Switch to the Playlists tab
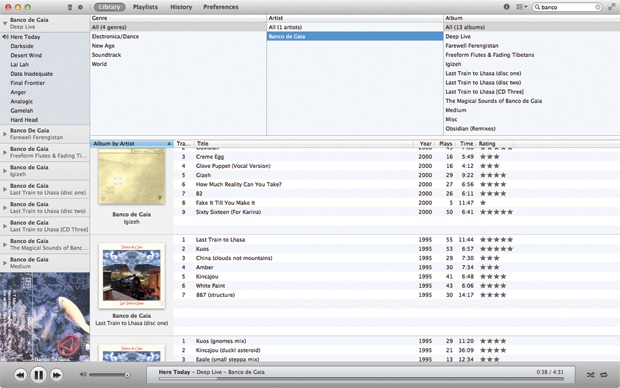Image resolution: width=620 pixels, height=388 pixels. click(145, 7)
